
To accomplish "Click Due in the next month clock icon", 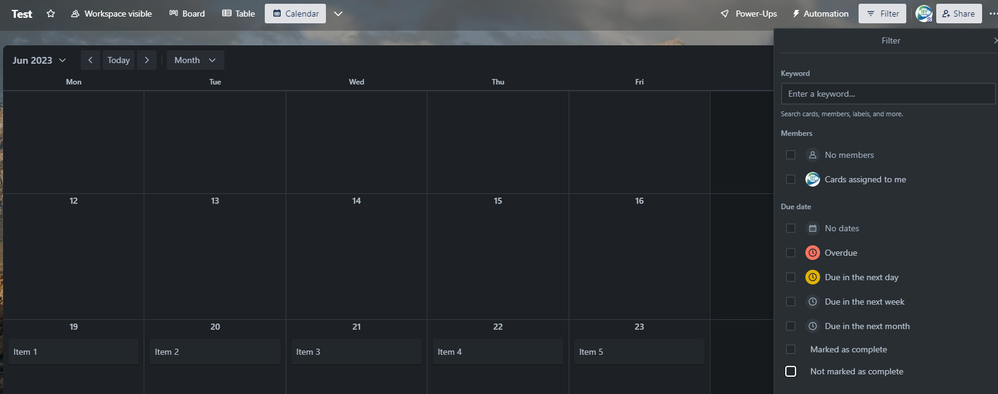I will click(812, 326).
